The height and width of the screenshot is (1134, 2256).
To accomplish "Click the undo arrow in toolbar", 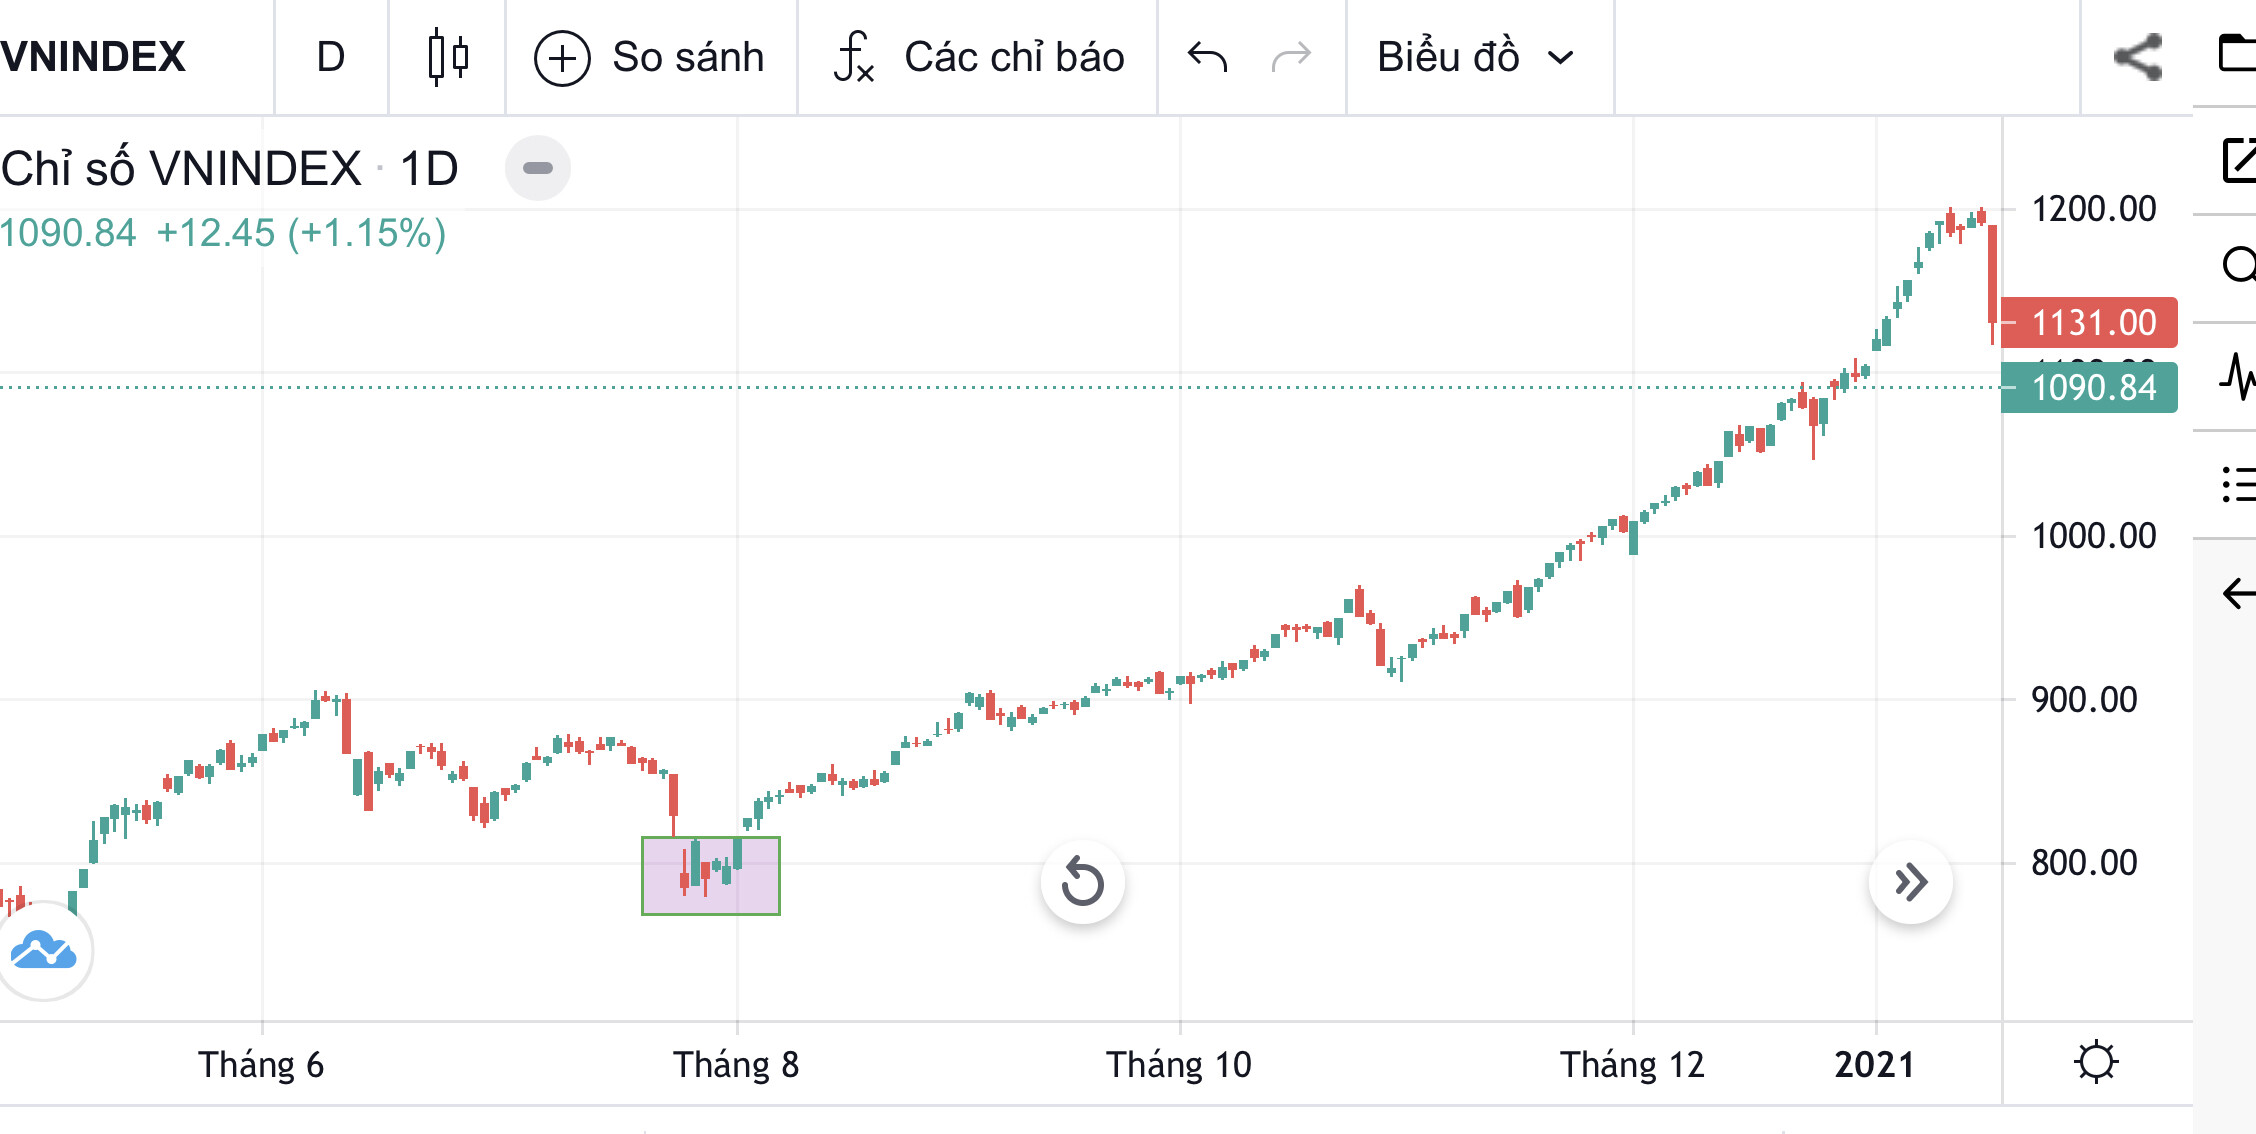I will (1207, 57).
